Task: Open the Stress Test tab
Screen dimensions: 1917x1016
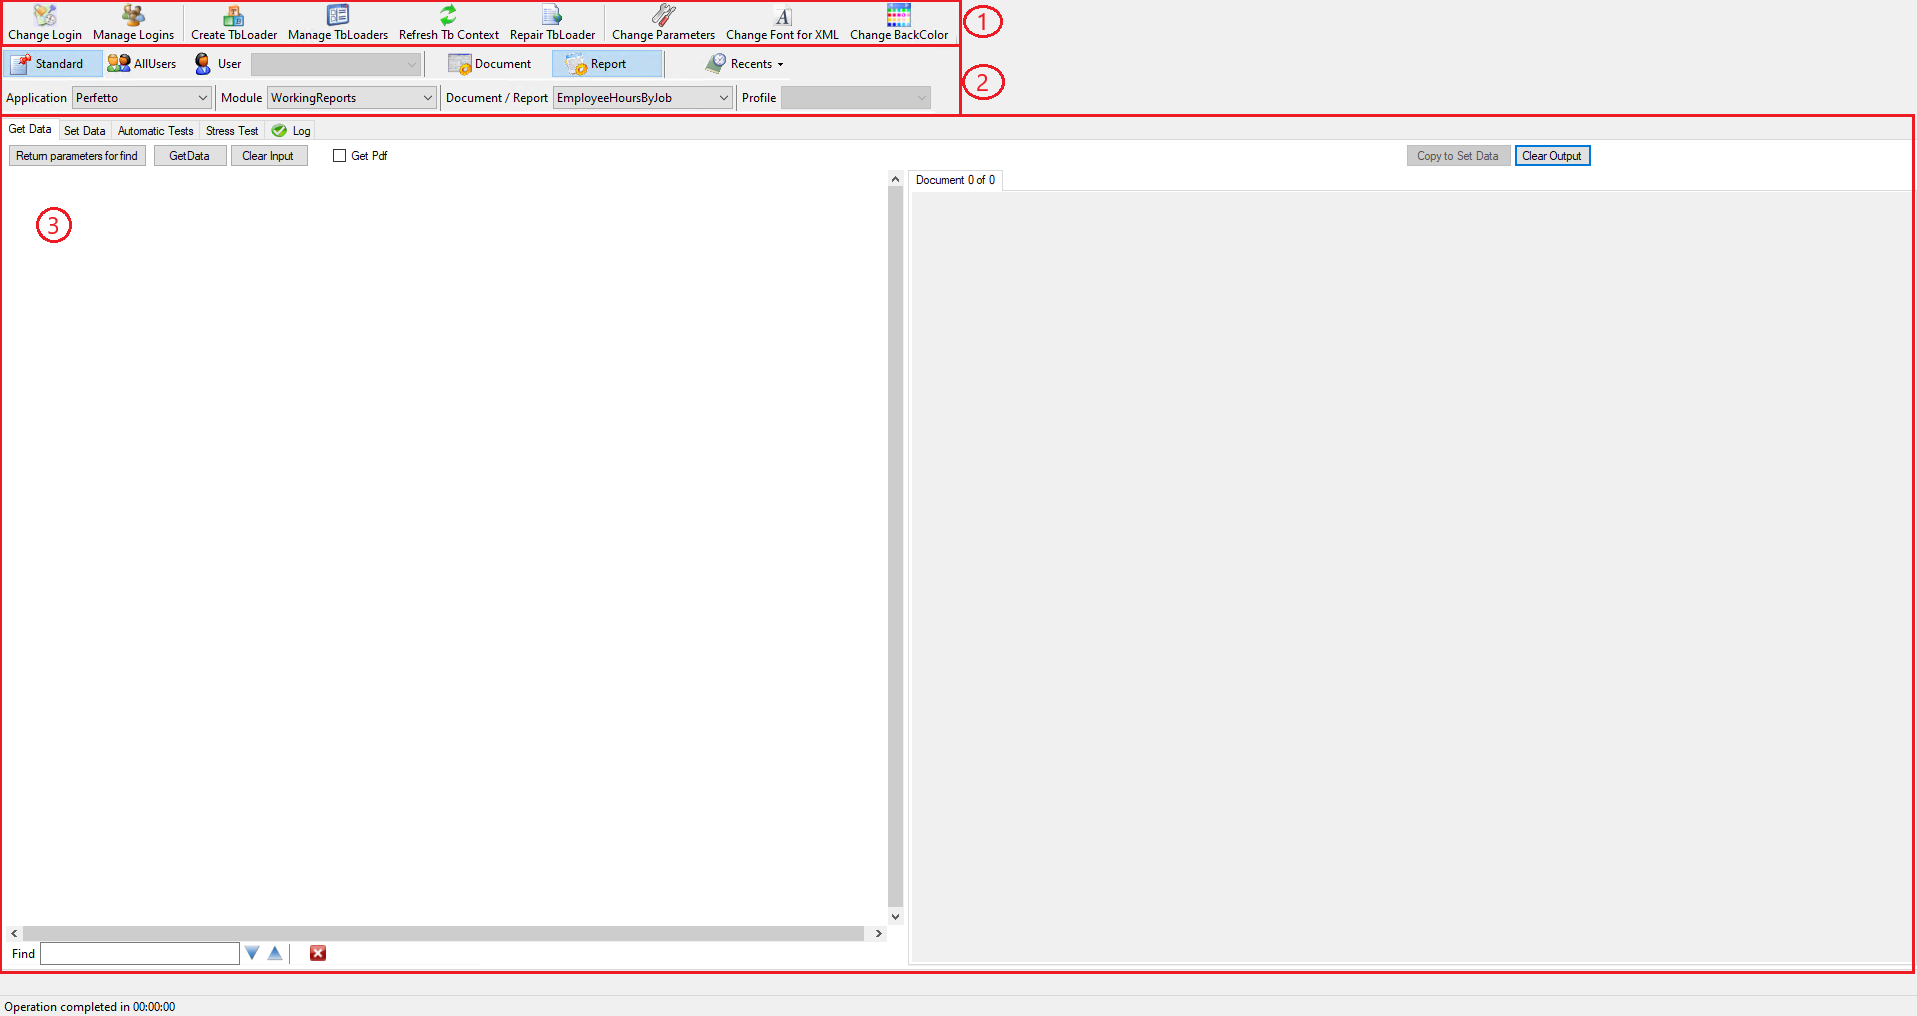Action: (x=232, y=131)
